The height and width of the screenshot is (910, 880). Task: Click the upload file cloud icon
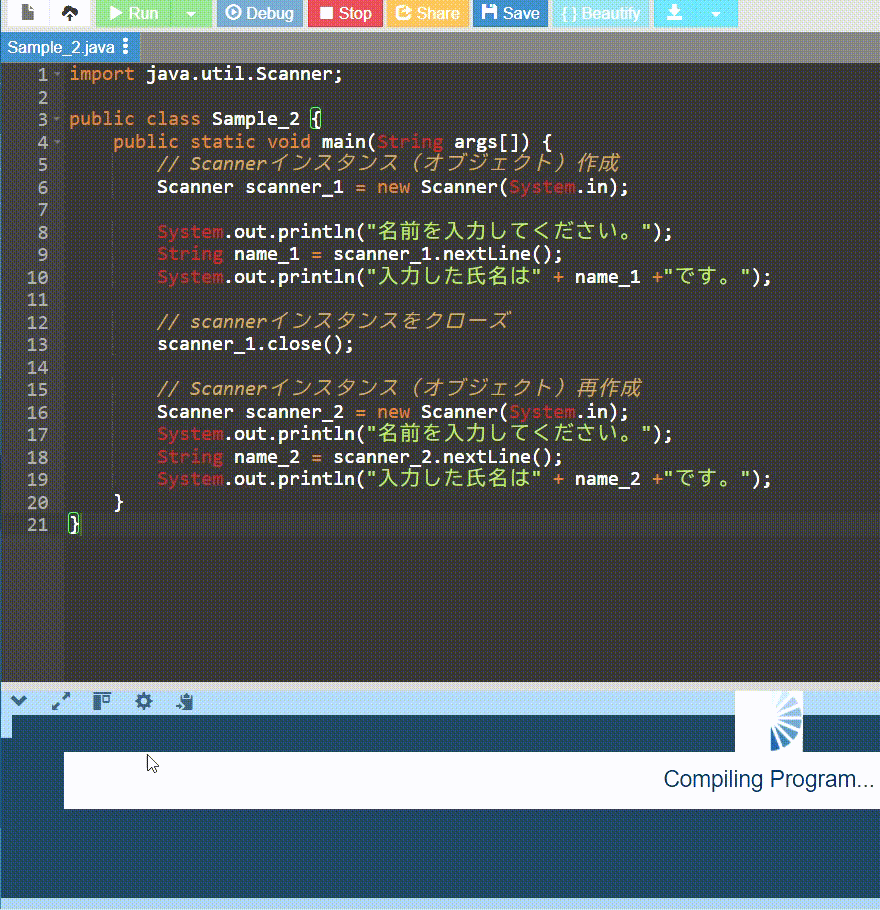tap(70, 13)
